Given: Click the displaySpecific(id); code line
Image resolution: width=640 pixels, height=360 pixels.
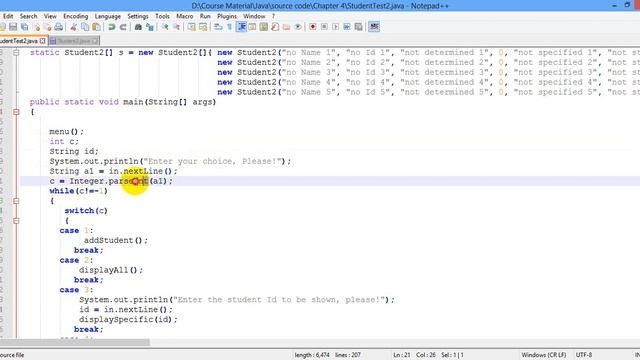Looking at the screenshot, I should (128, 320).
